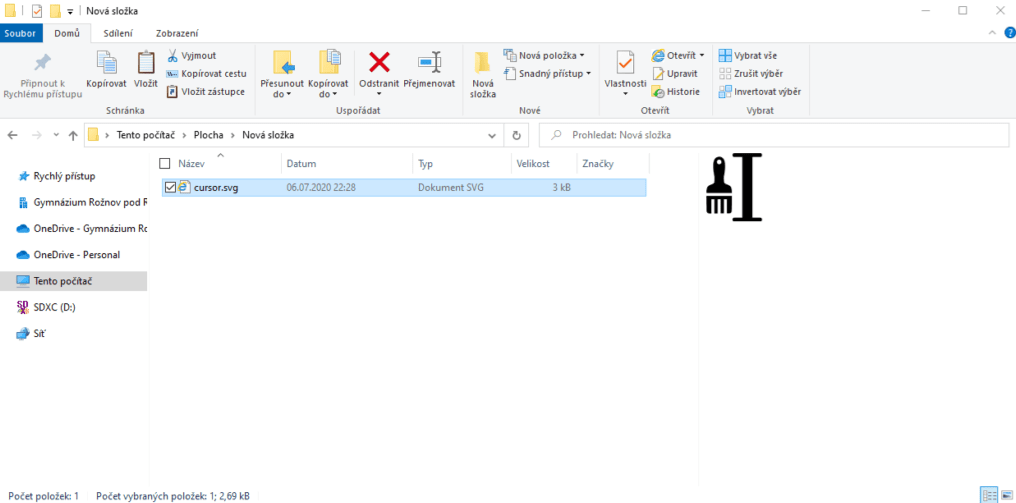
Task: Click the Přejmenovat rename icon
Action: coord(430,64)
